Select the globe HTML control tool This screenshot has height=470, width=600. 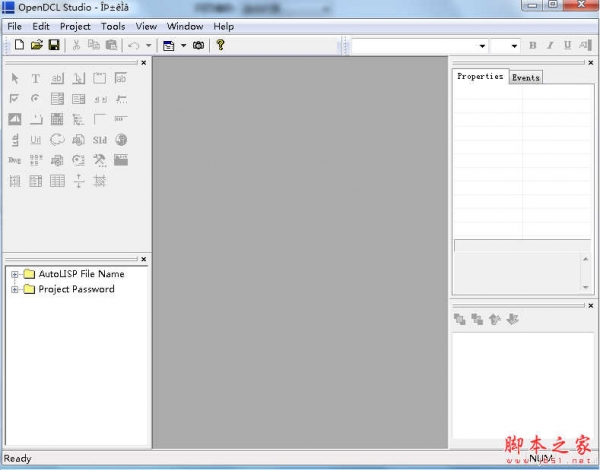[x=121, y=140]
